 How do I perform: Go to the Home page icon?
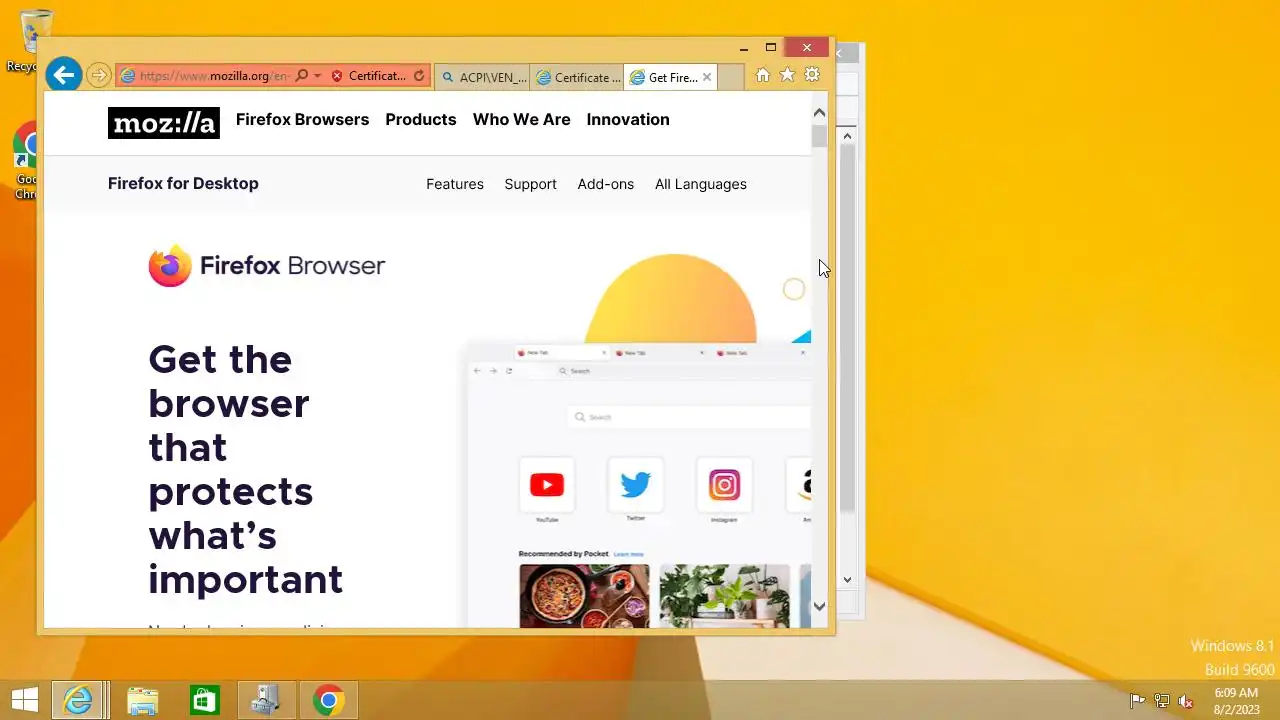click(x=763, y=75)
